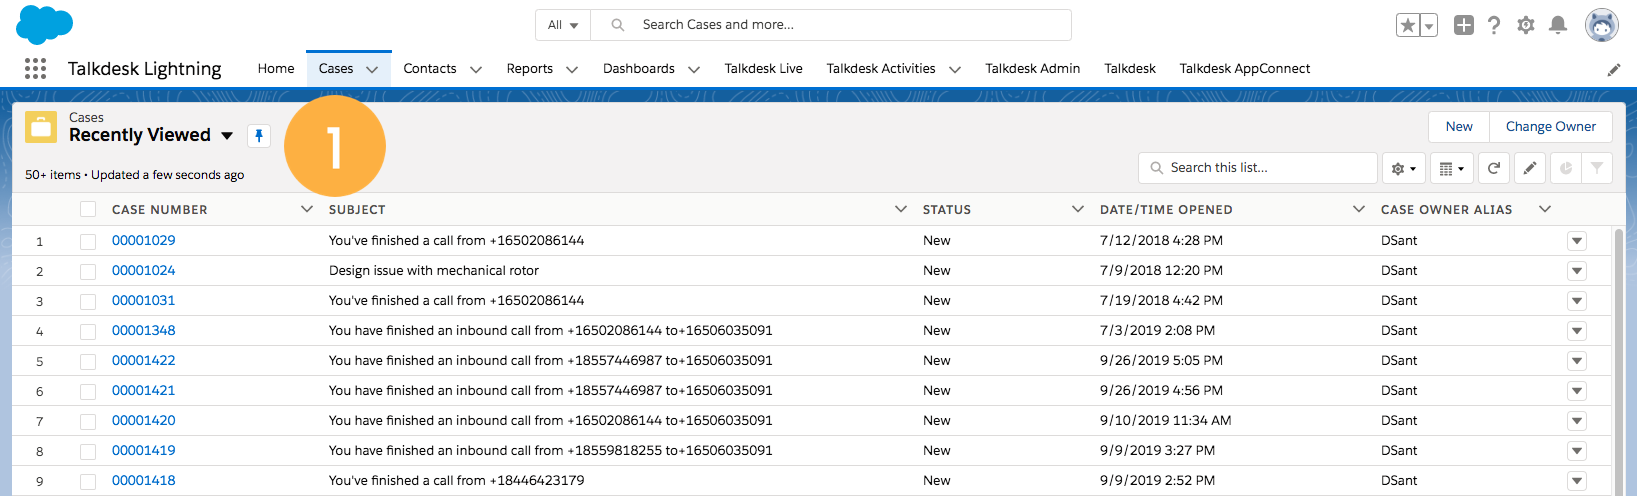Open the Help question mark icon
The width and height of the screenshot is (1637, 496).
click(1494, 25)
